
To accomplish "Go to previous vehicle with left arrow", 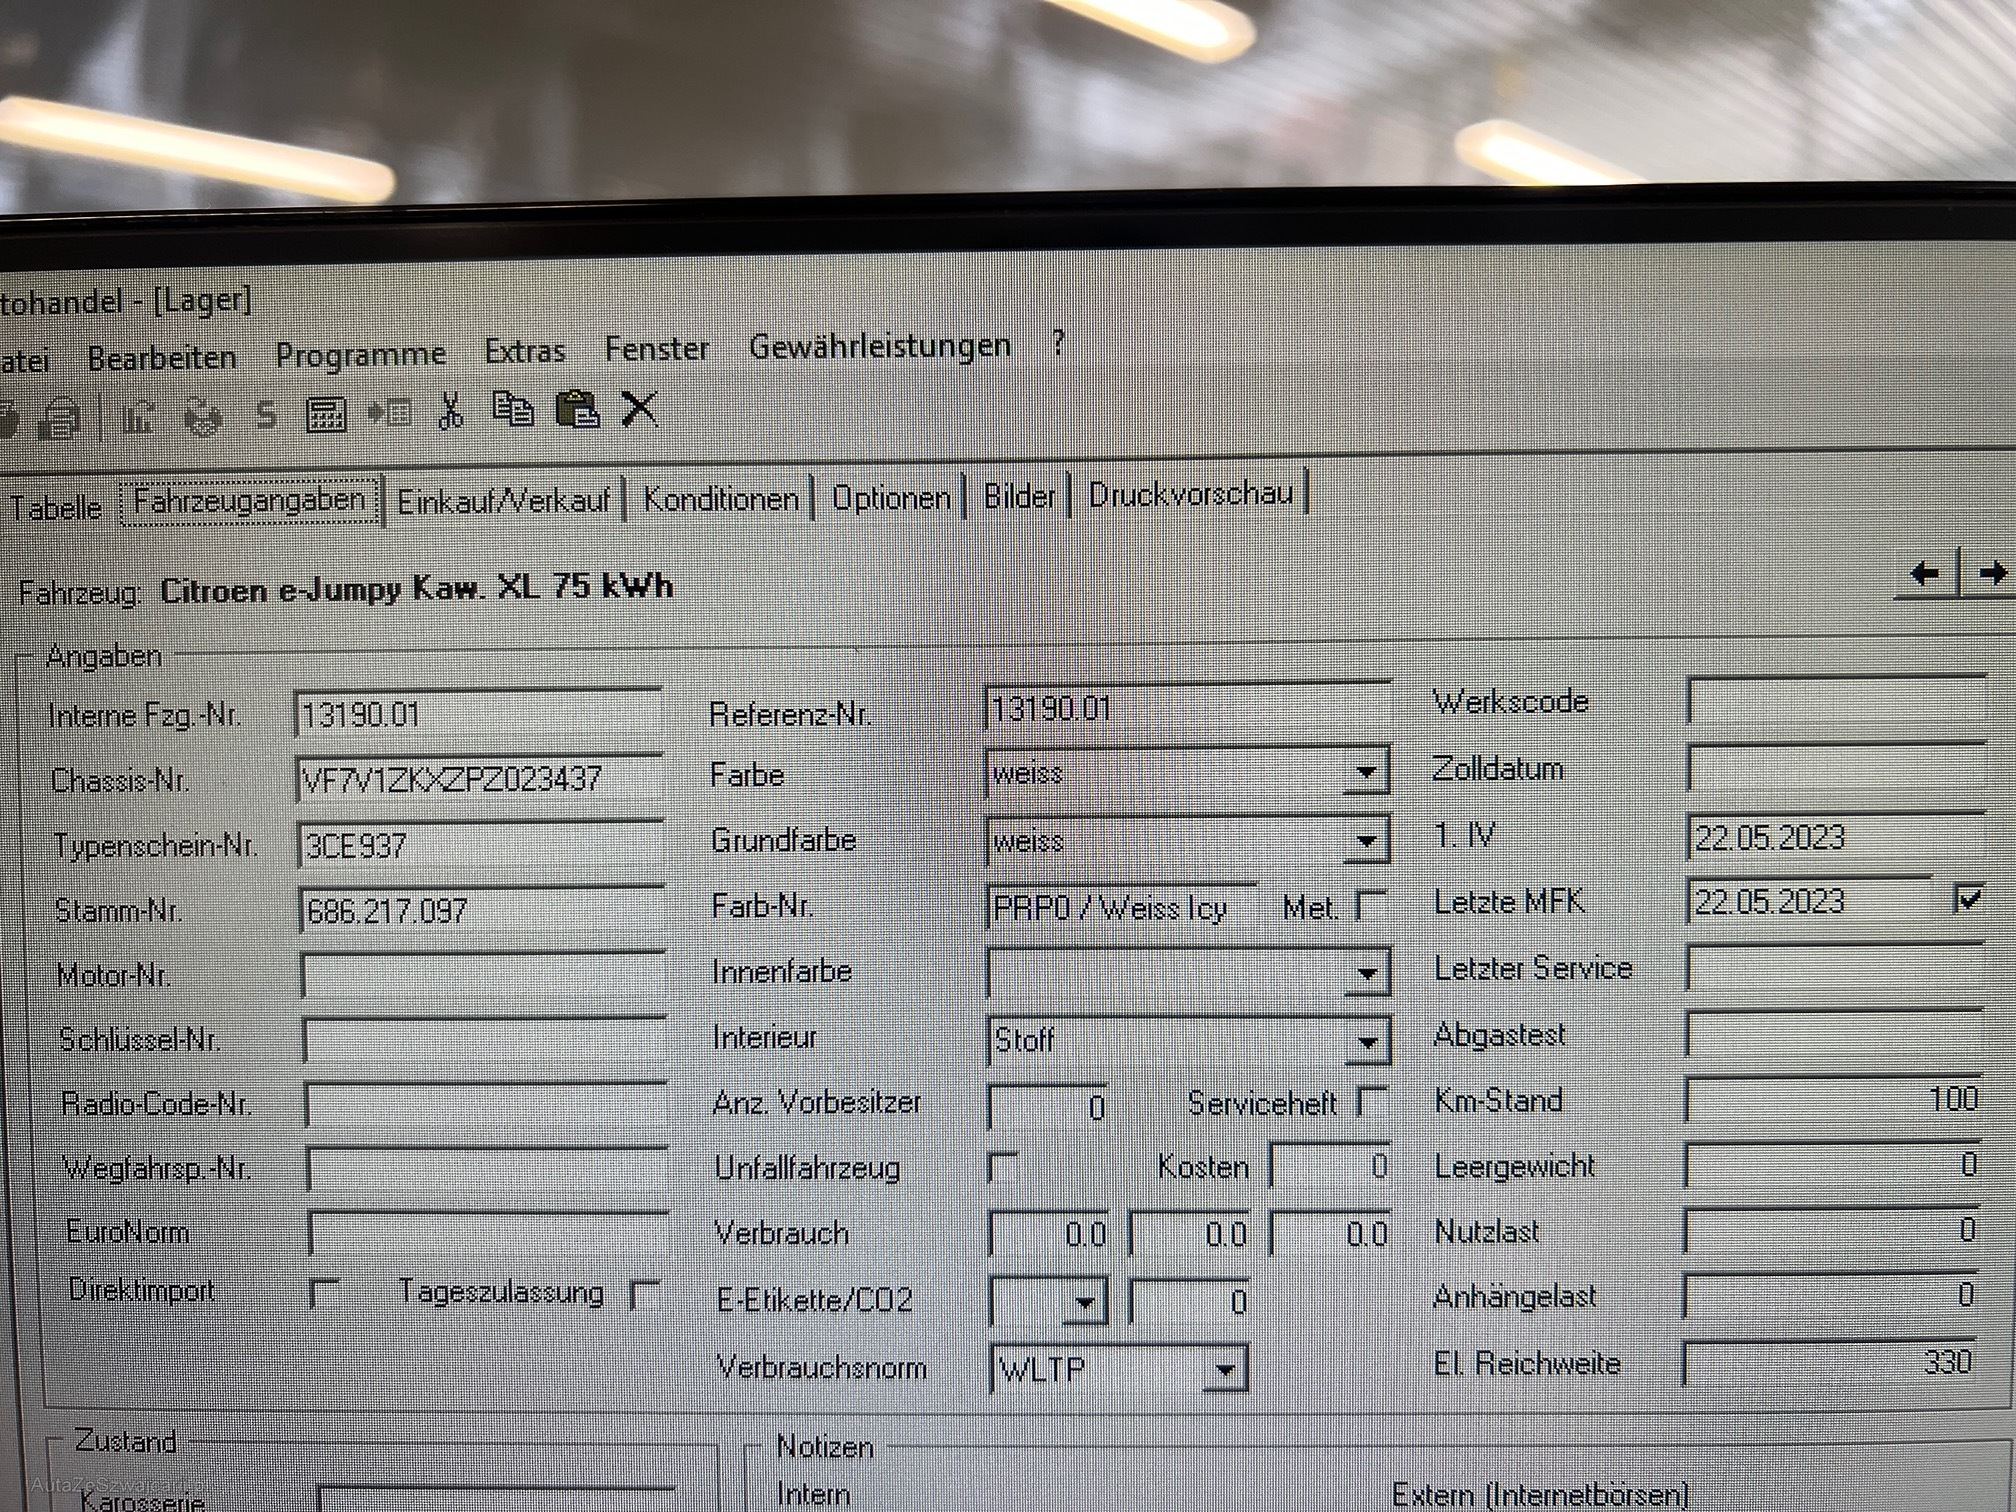I will pos(1925,573).
